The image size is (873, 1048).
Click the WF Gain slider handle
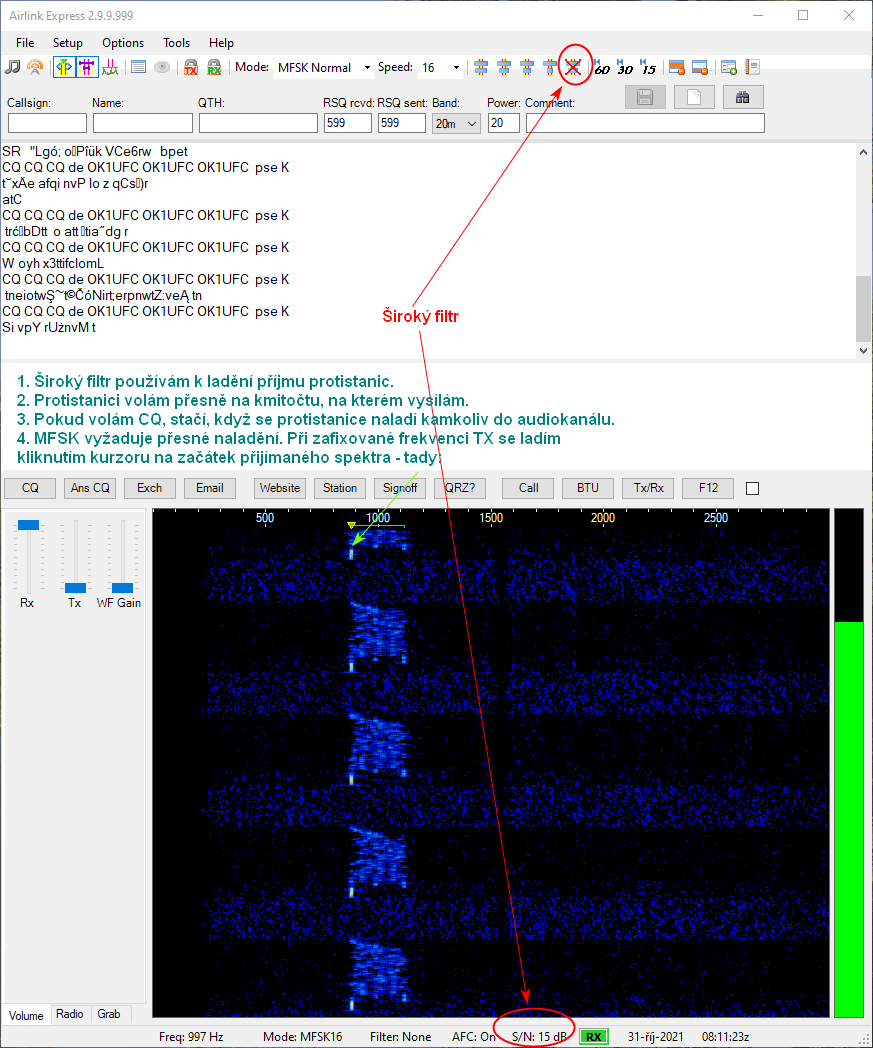[122, 587]
